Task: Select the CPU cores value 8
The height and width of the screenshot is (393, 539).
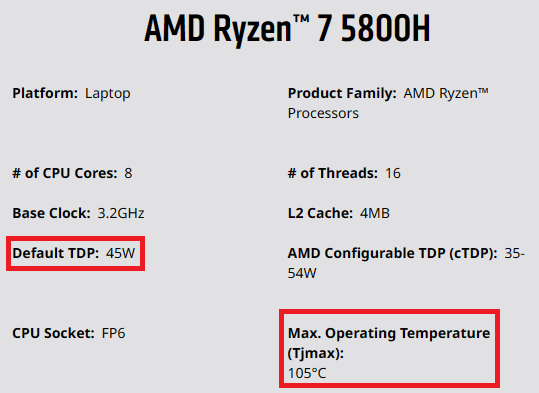Action: coord(128,173)
